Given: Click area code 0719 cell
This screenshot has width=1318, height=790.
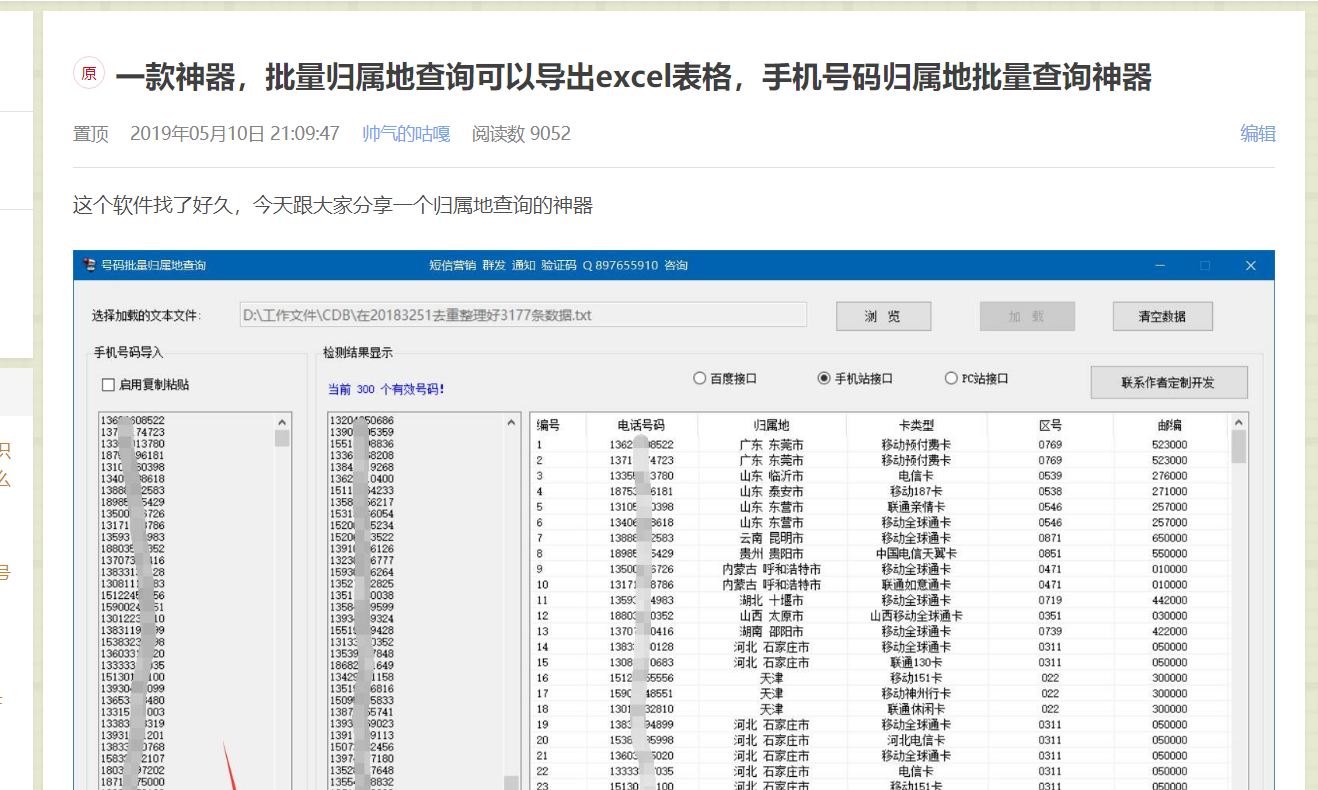Looking at the screenshot, I should [1050, 600].
